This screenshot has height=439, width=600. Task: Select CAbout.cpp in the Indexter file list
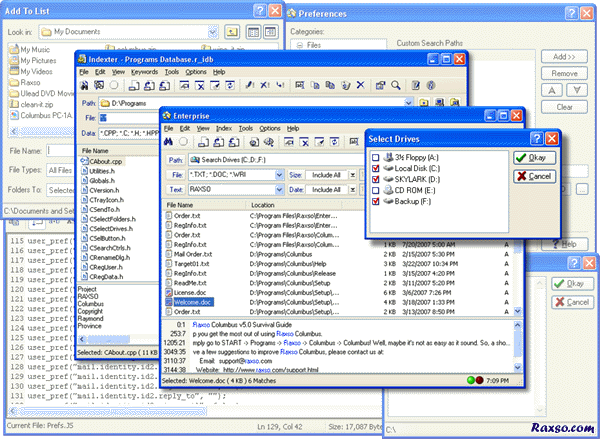click(105, 161)
